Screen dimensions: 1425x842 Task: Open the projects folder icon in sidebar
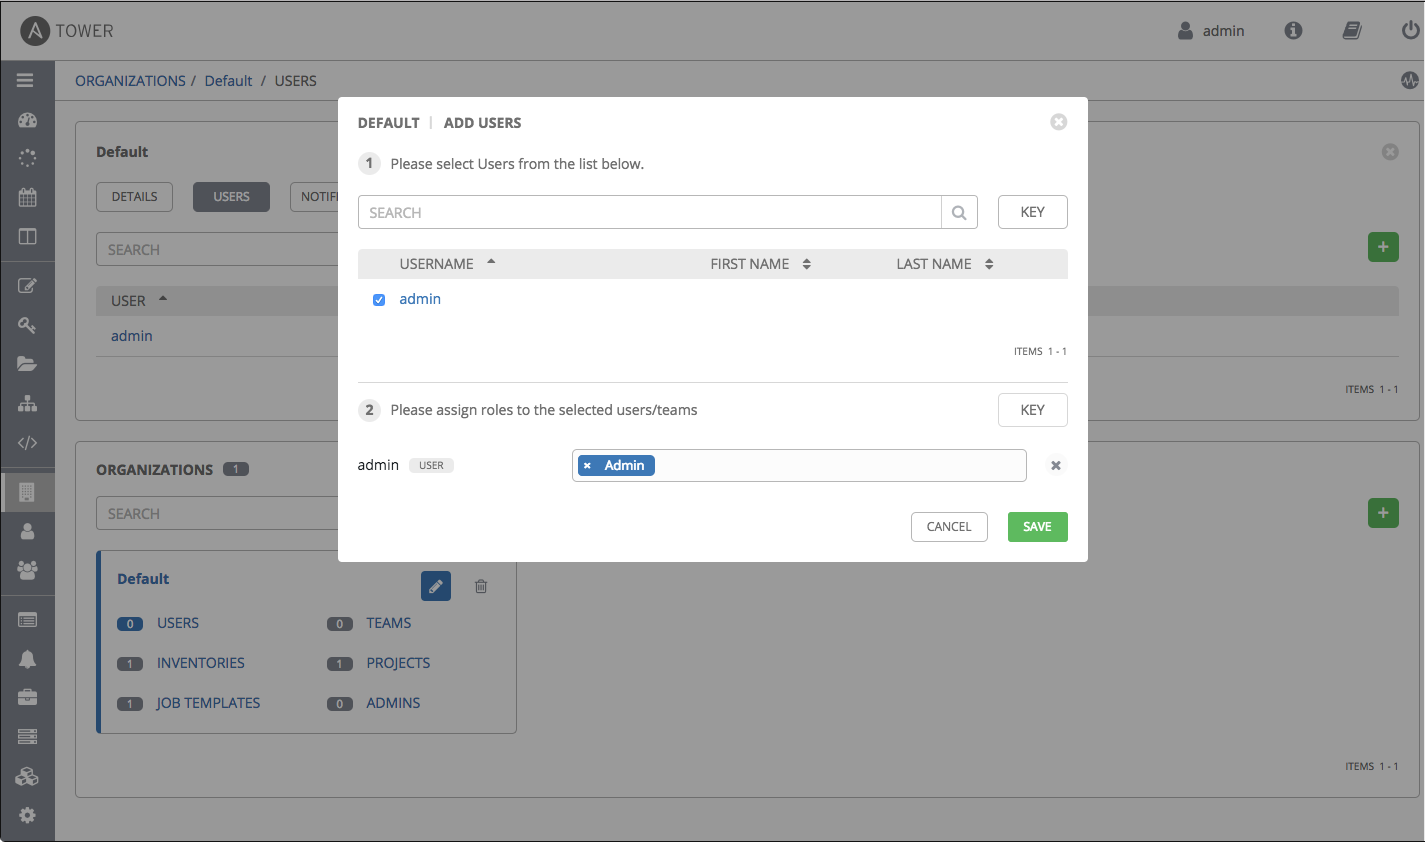pos(27,364)
